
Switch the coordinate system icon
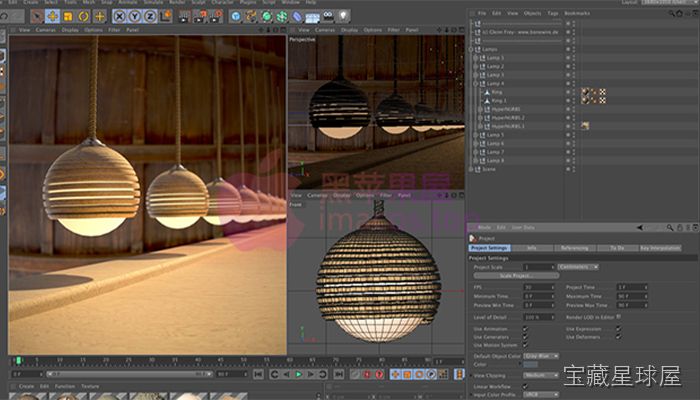(166, 17)
